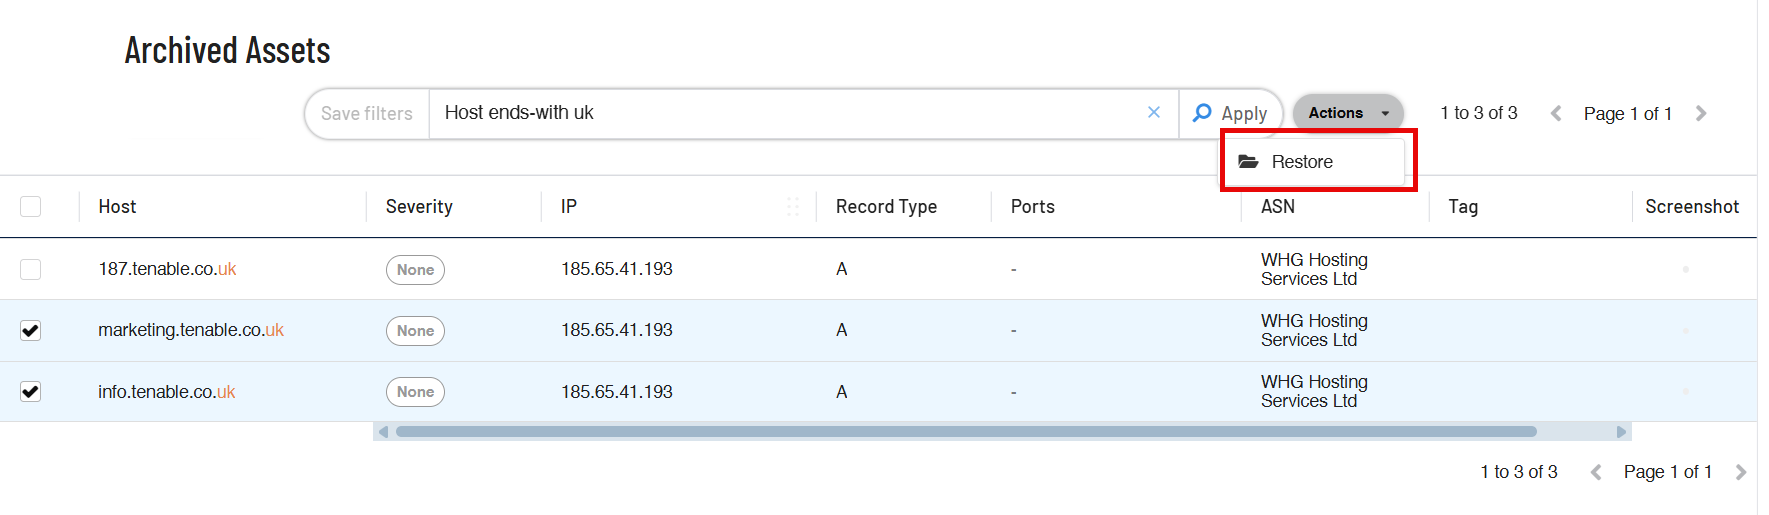
Task: Select Restore from the Actions menu
Action: pos(1302,162)
